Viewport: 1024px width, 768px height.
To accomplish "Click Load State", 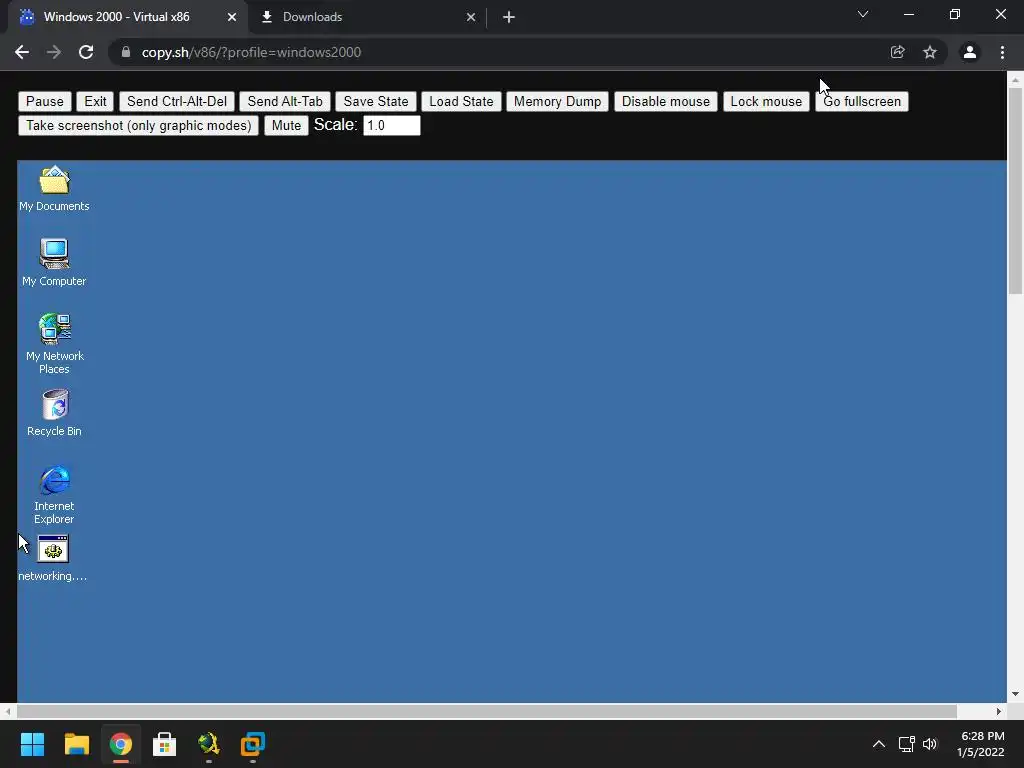I will click(461, 101).
